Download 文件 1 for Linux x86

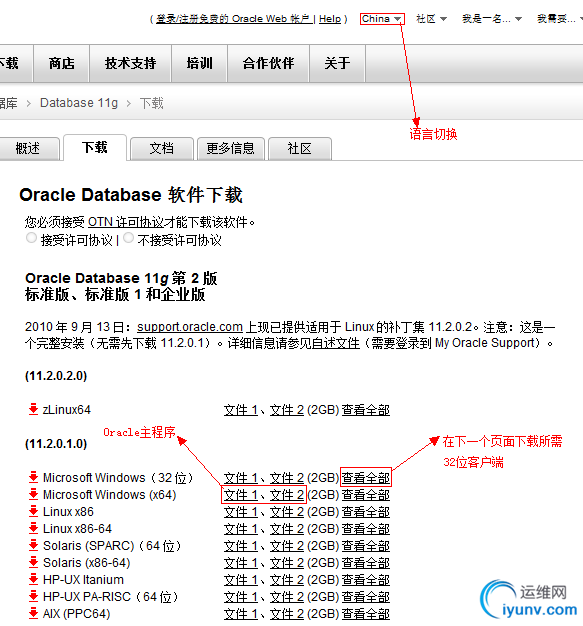[241, 512]
